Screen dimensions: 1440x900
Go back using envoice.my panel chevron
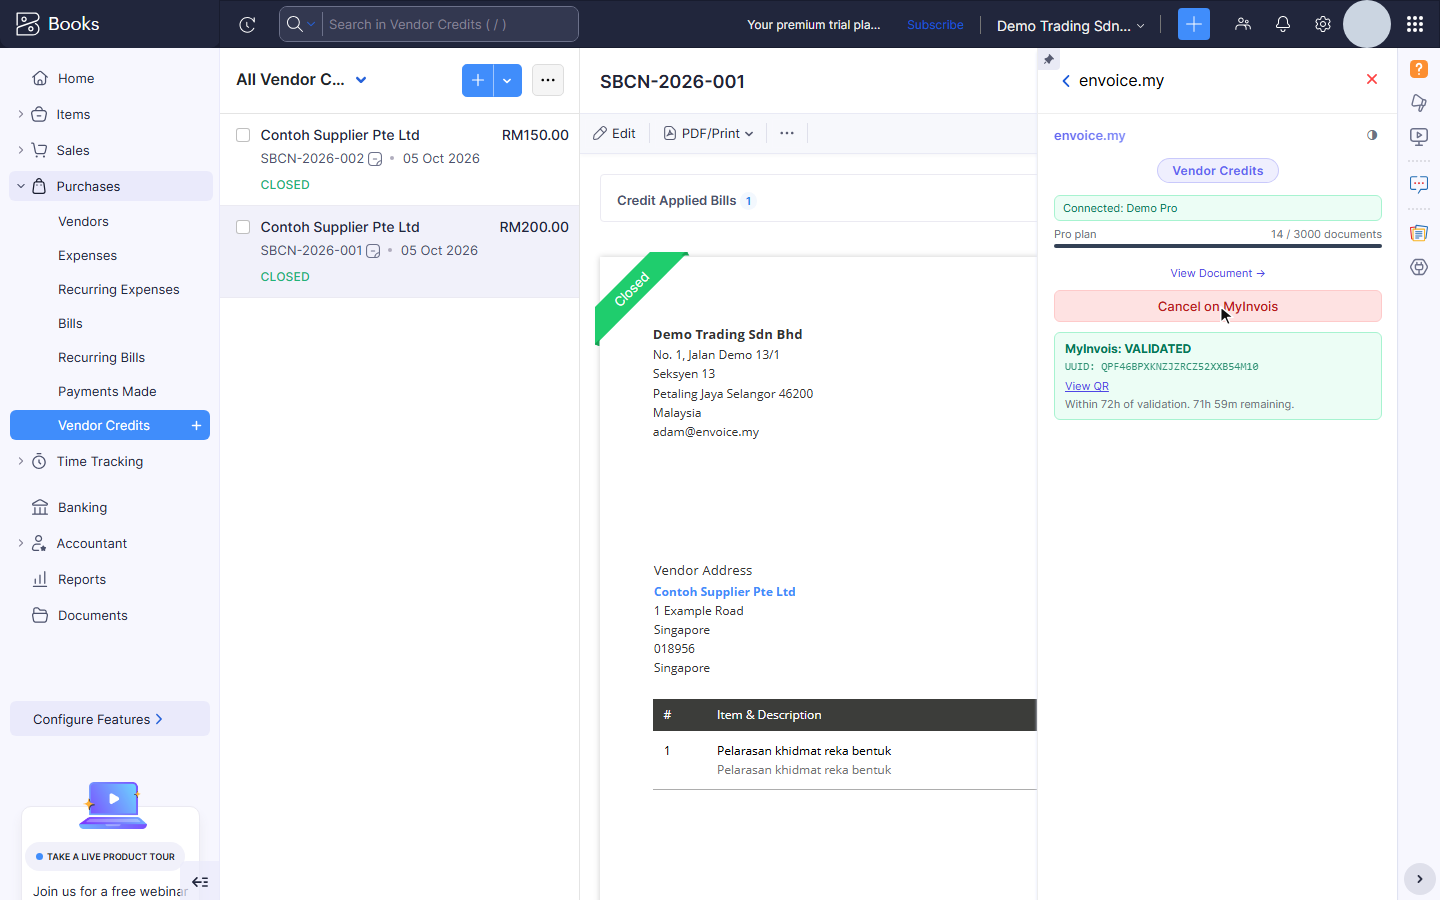[x=1066, y=81]
